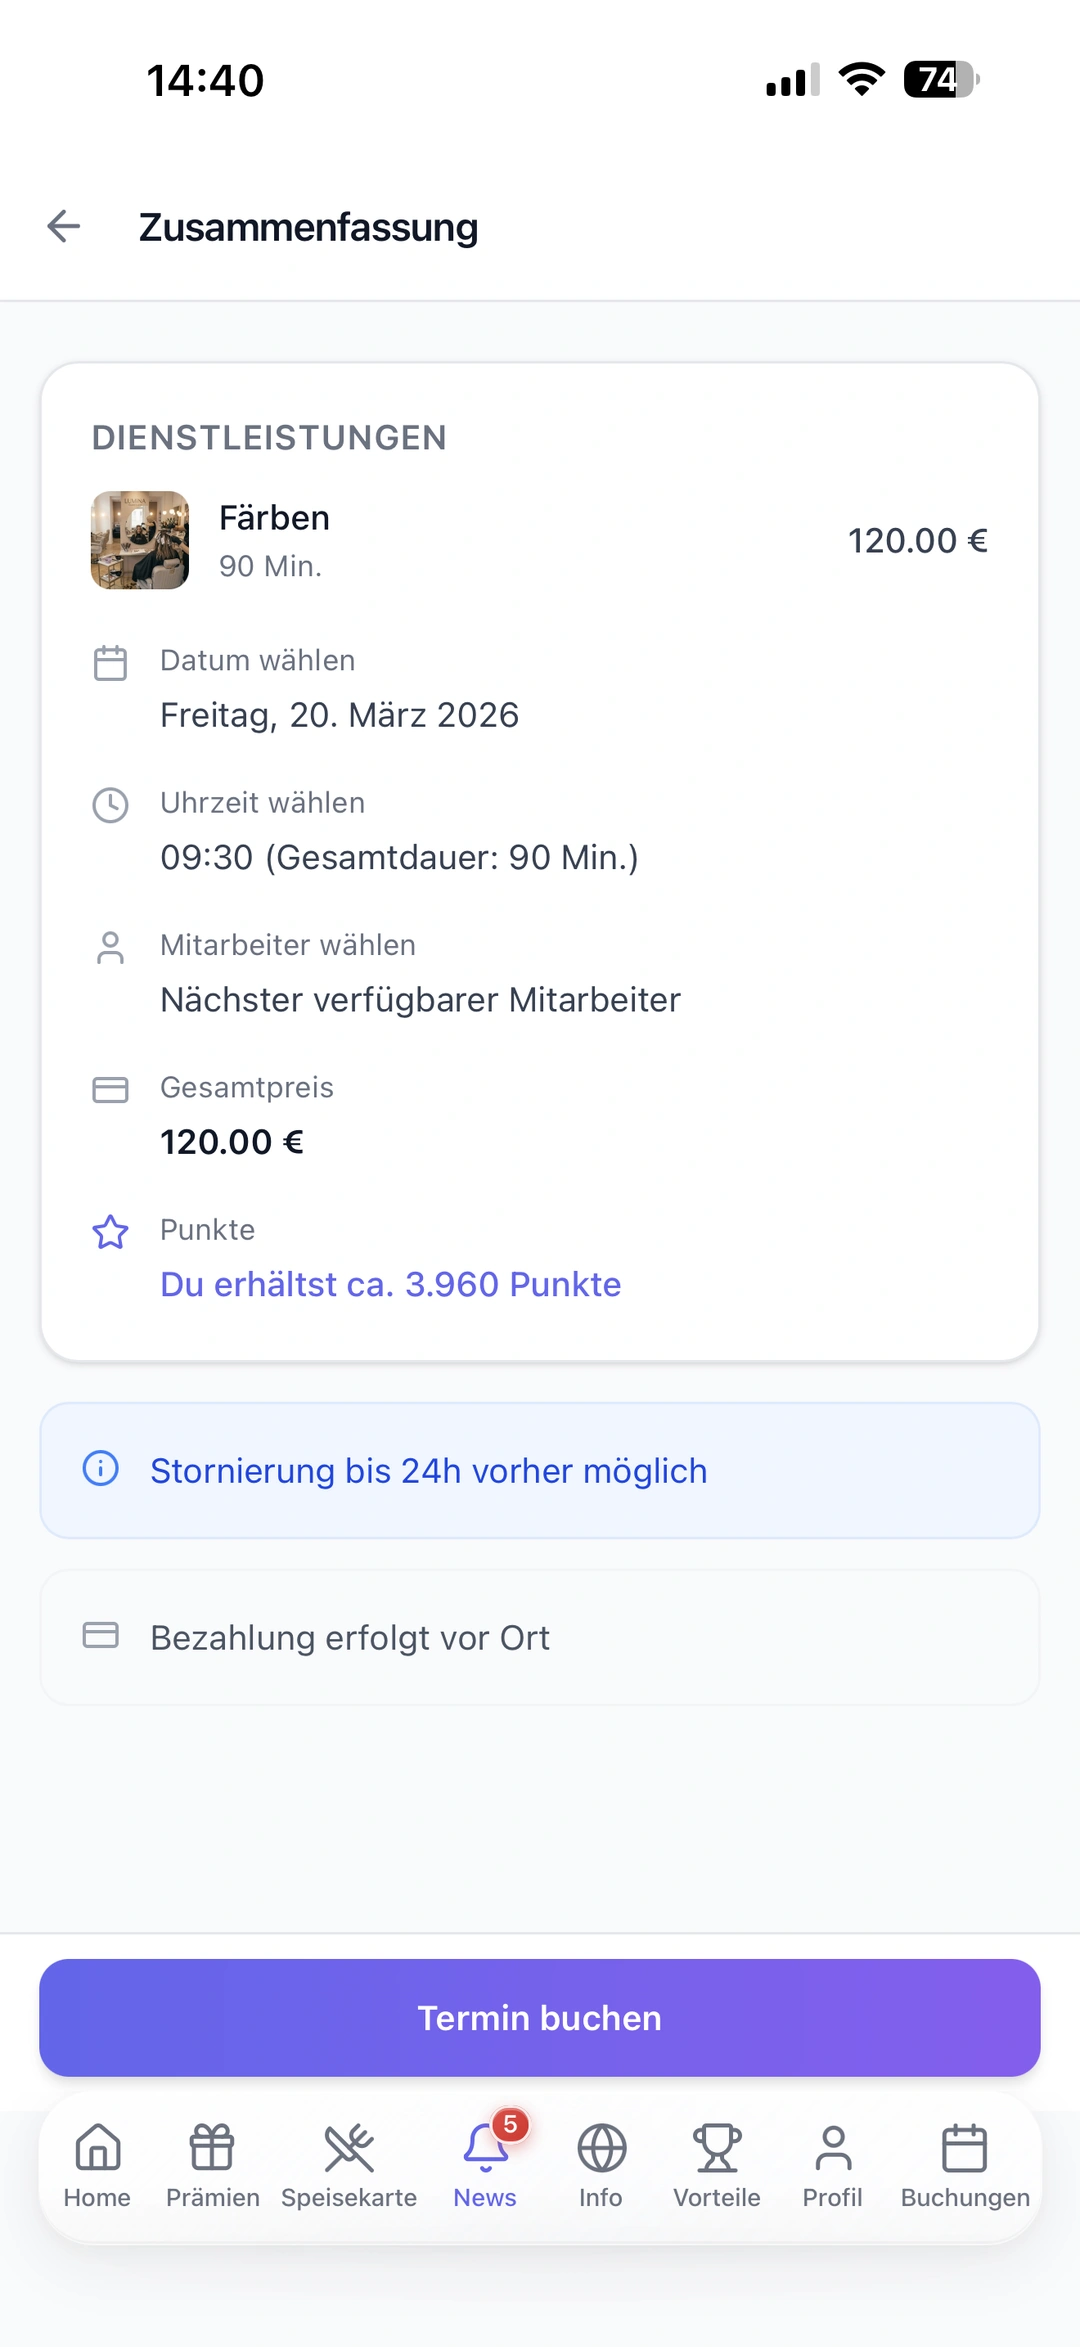Tap the clock icon by Uhrzeit wählen
The height and width of the screenshot is (2347, 1080).
(110, 805)
